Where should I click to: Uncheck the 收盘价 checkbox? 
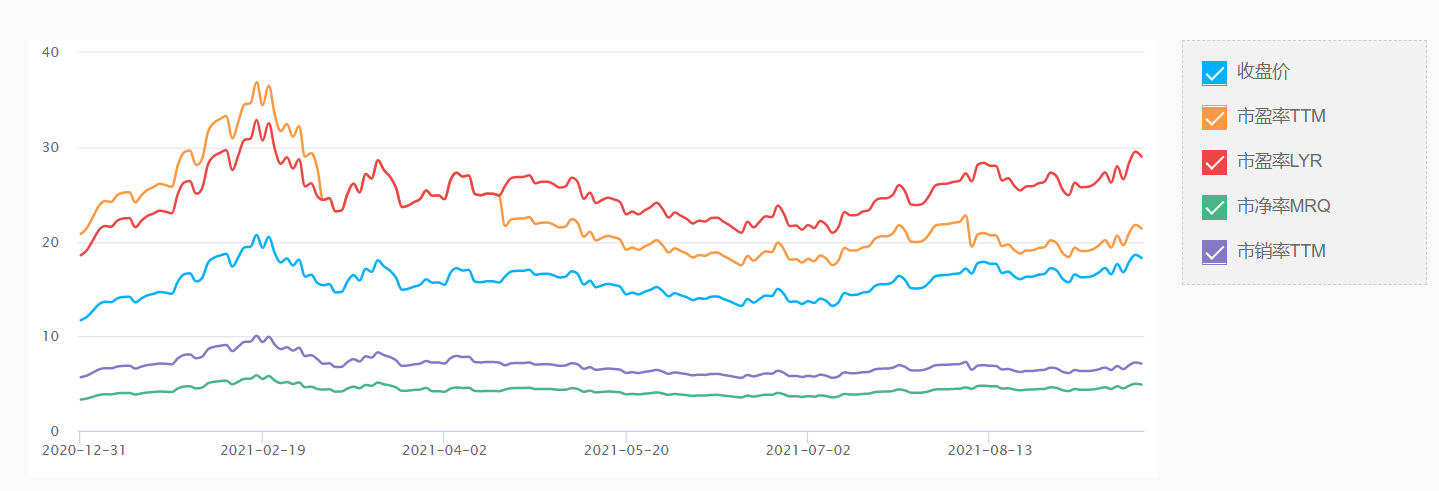pos(1214,73)
